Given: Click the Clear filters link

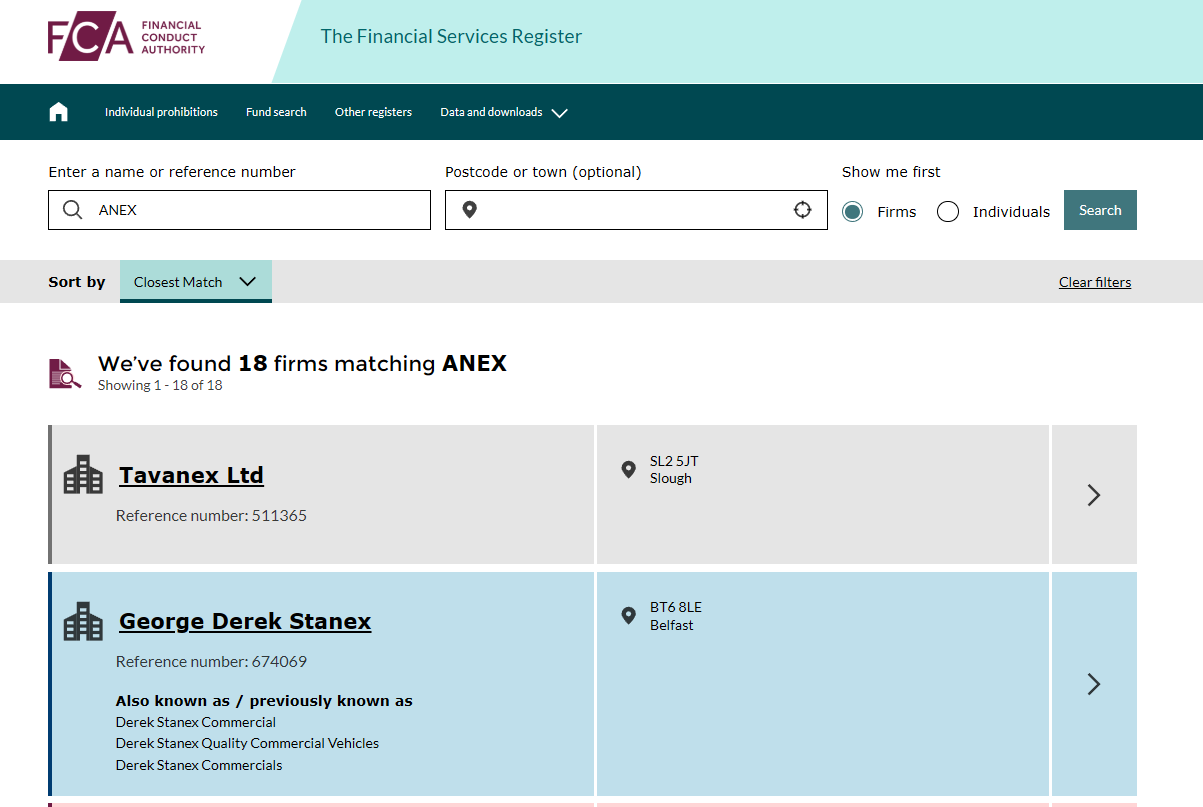Looking at the screenshot, I should [1095, 282].
